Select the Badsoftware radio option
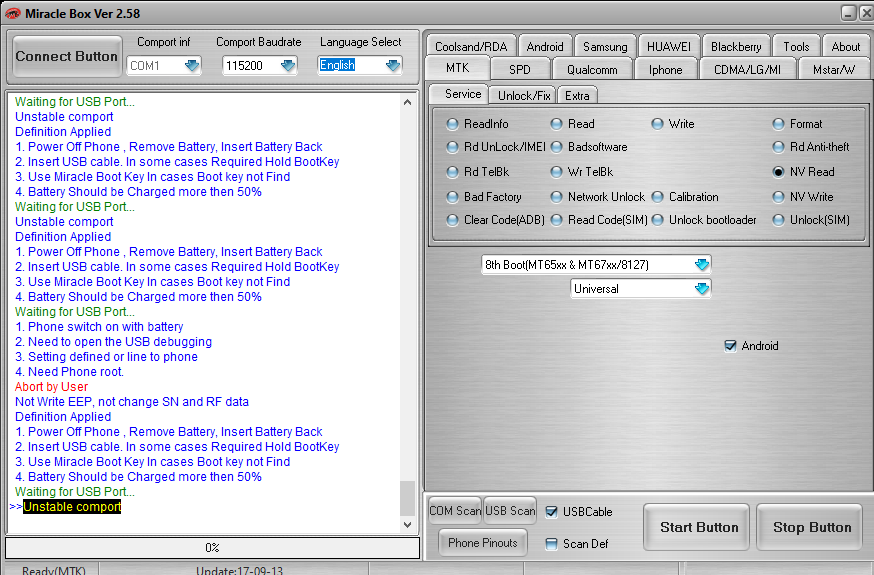 [x=556, y=147]
